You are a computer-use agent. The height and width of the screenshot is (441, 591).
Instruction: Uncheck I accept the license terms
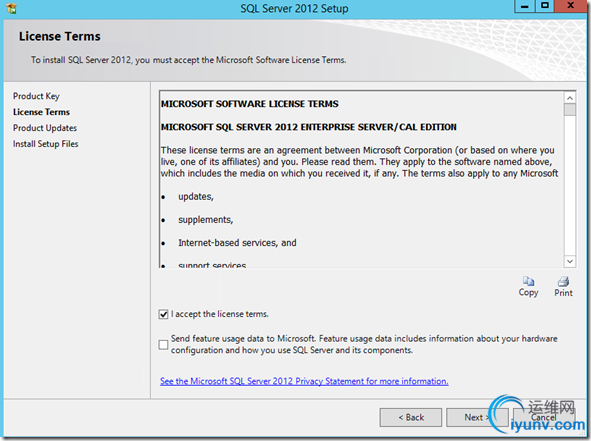tap(163, 314)
